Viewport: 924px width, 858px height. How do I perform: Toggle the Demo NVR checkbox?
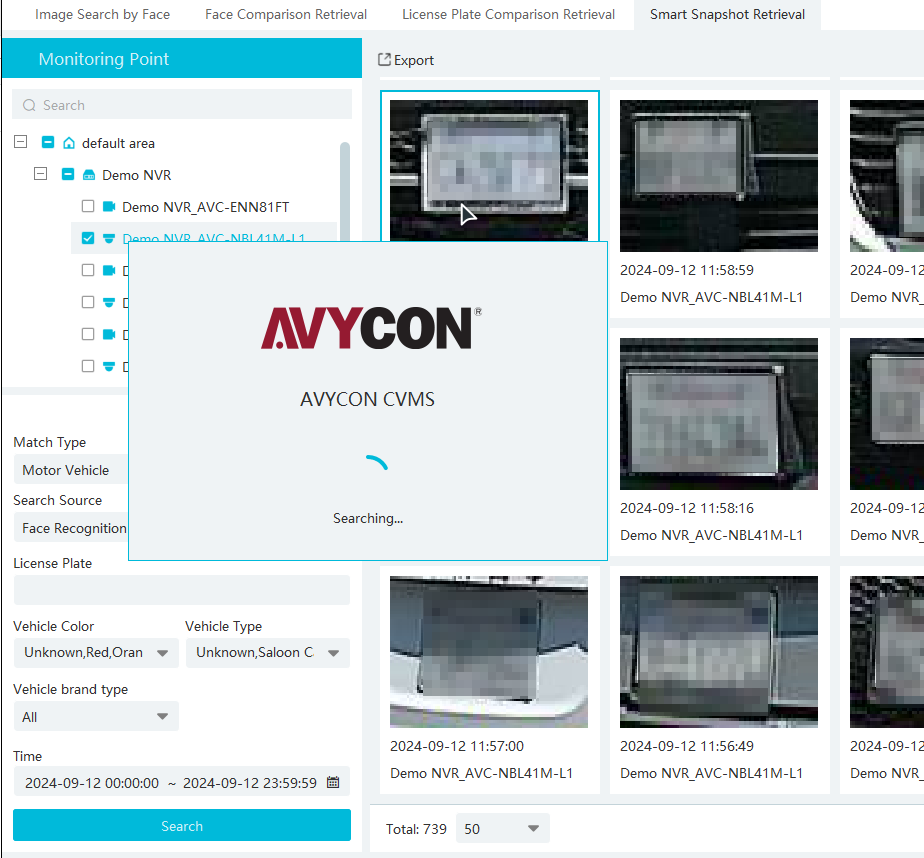click(68, 174)
